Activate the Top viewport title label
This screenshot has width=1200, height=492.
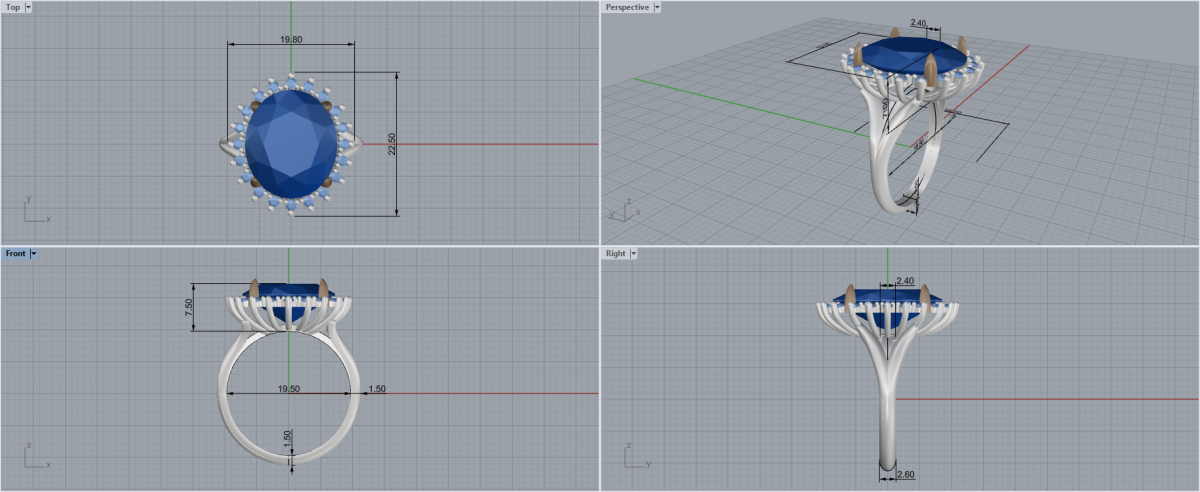click(x=13, y=7)
